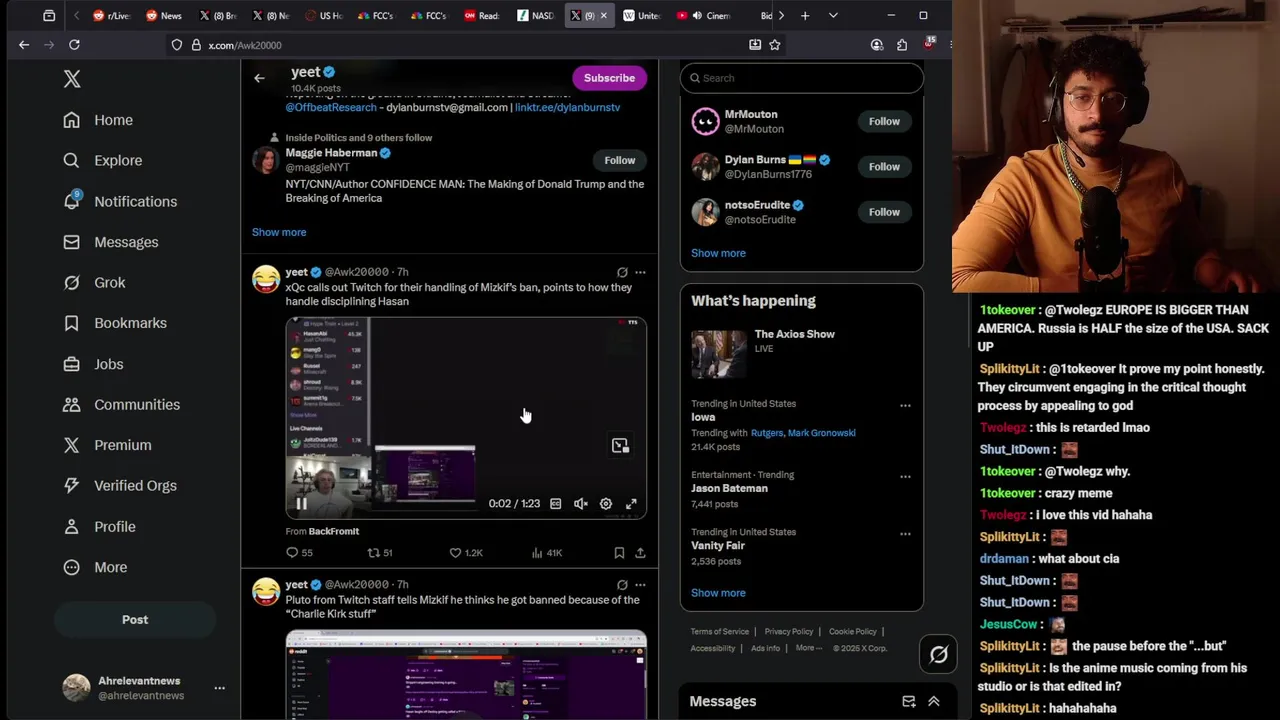Open Bookmarks in the sidebar
This screenshot has width=1280, height=720.
tap(114, 323)
